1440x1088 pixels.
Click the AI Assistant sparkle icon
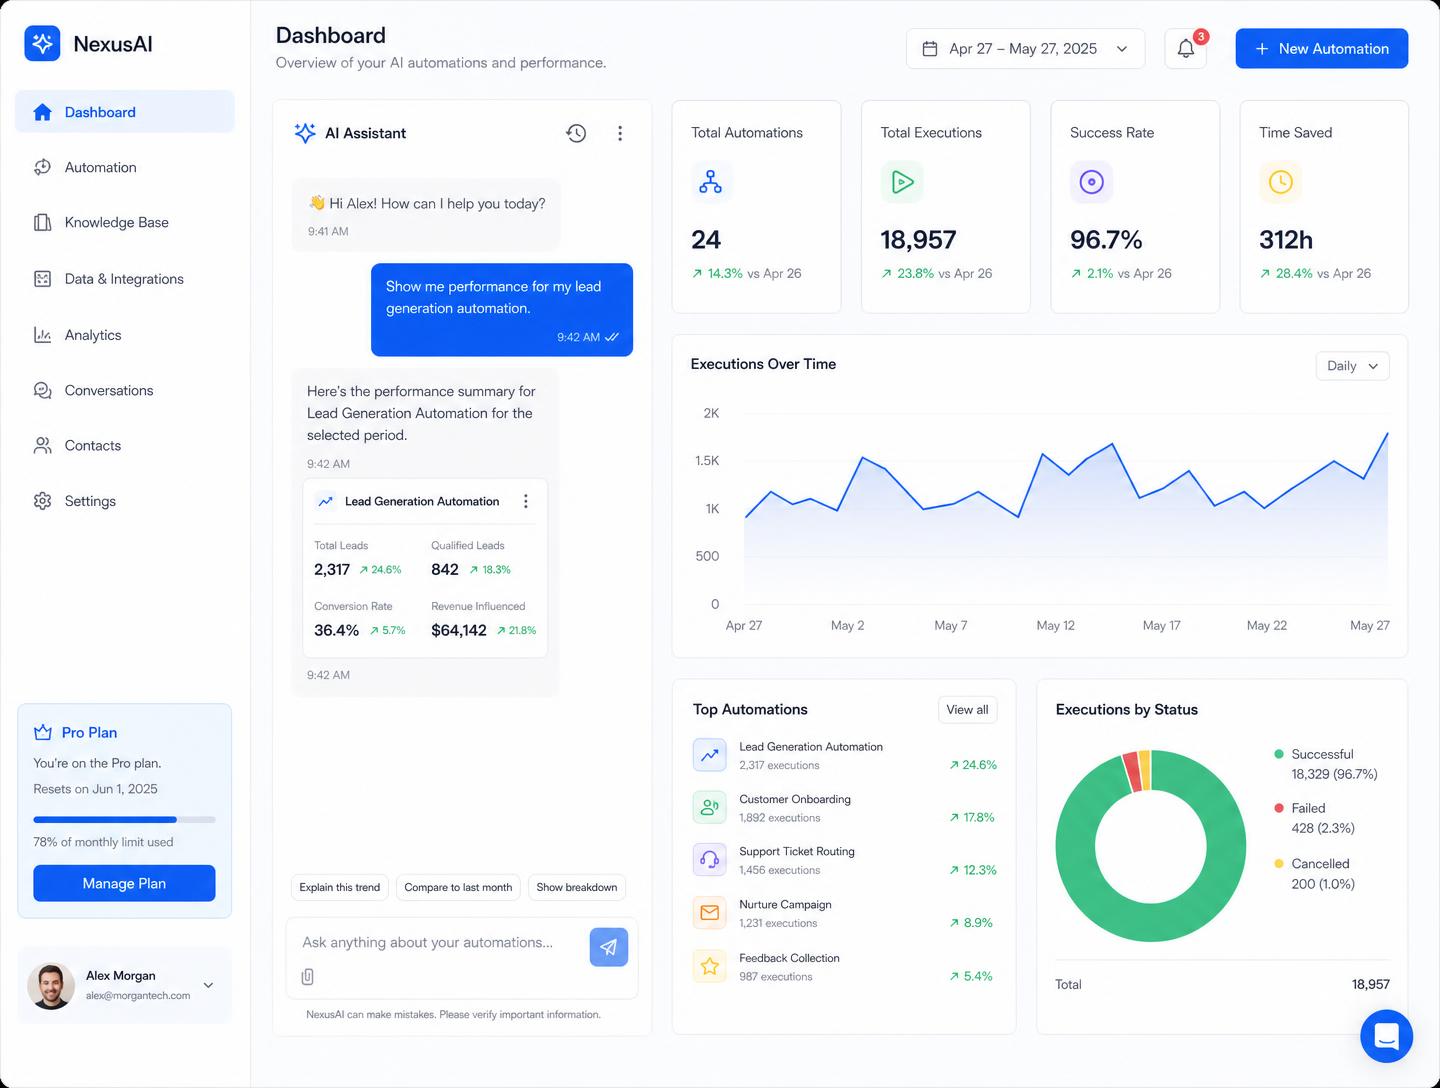point(305,133)
